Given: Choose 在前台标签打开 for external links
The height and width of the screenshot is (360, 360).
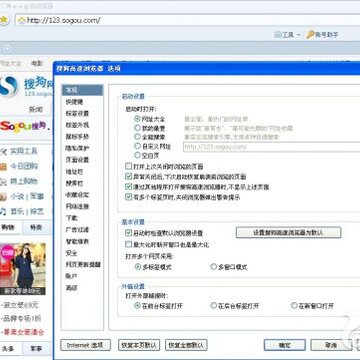Looking at the screenshot, I should (x=137, y=305).
